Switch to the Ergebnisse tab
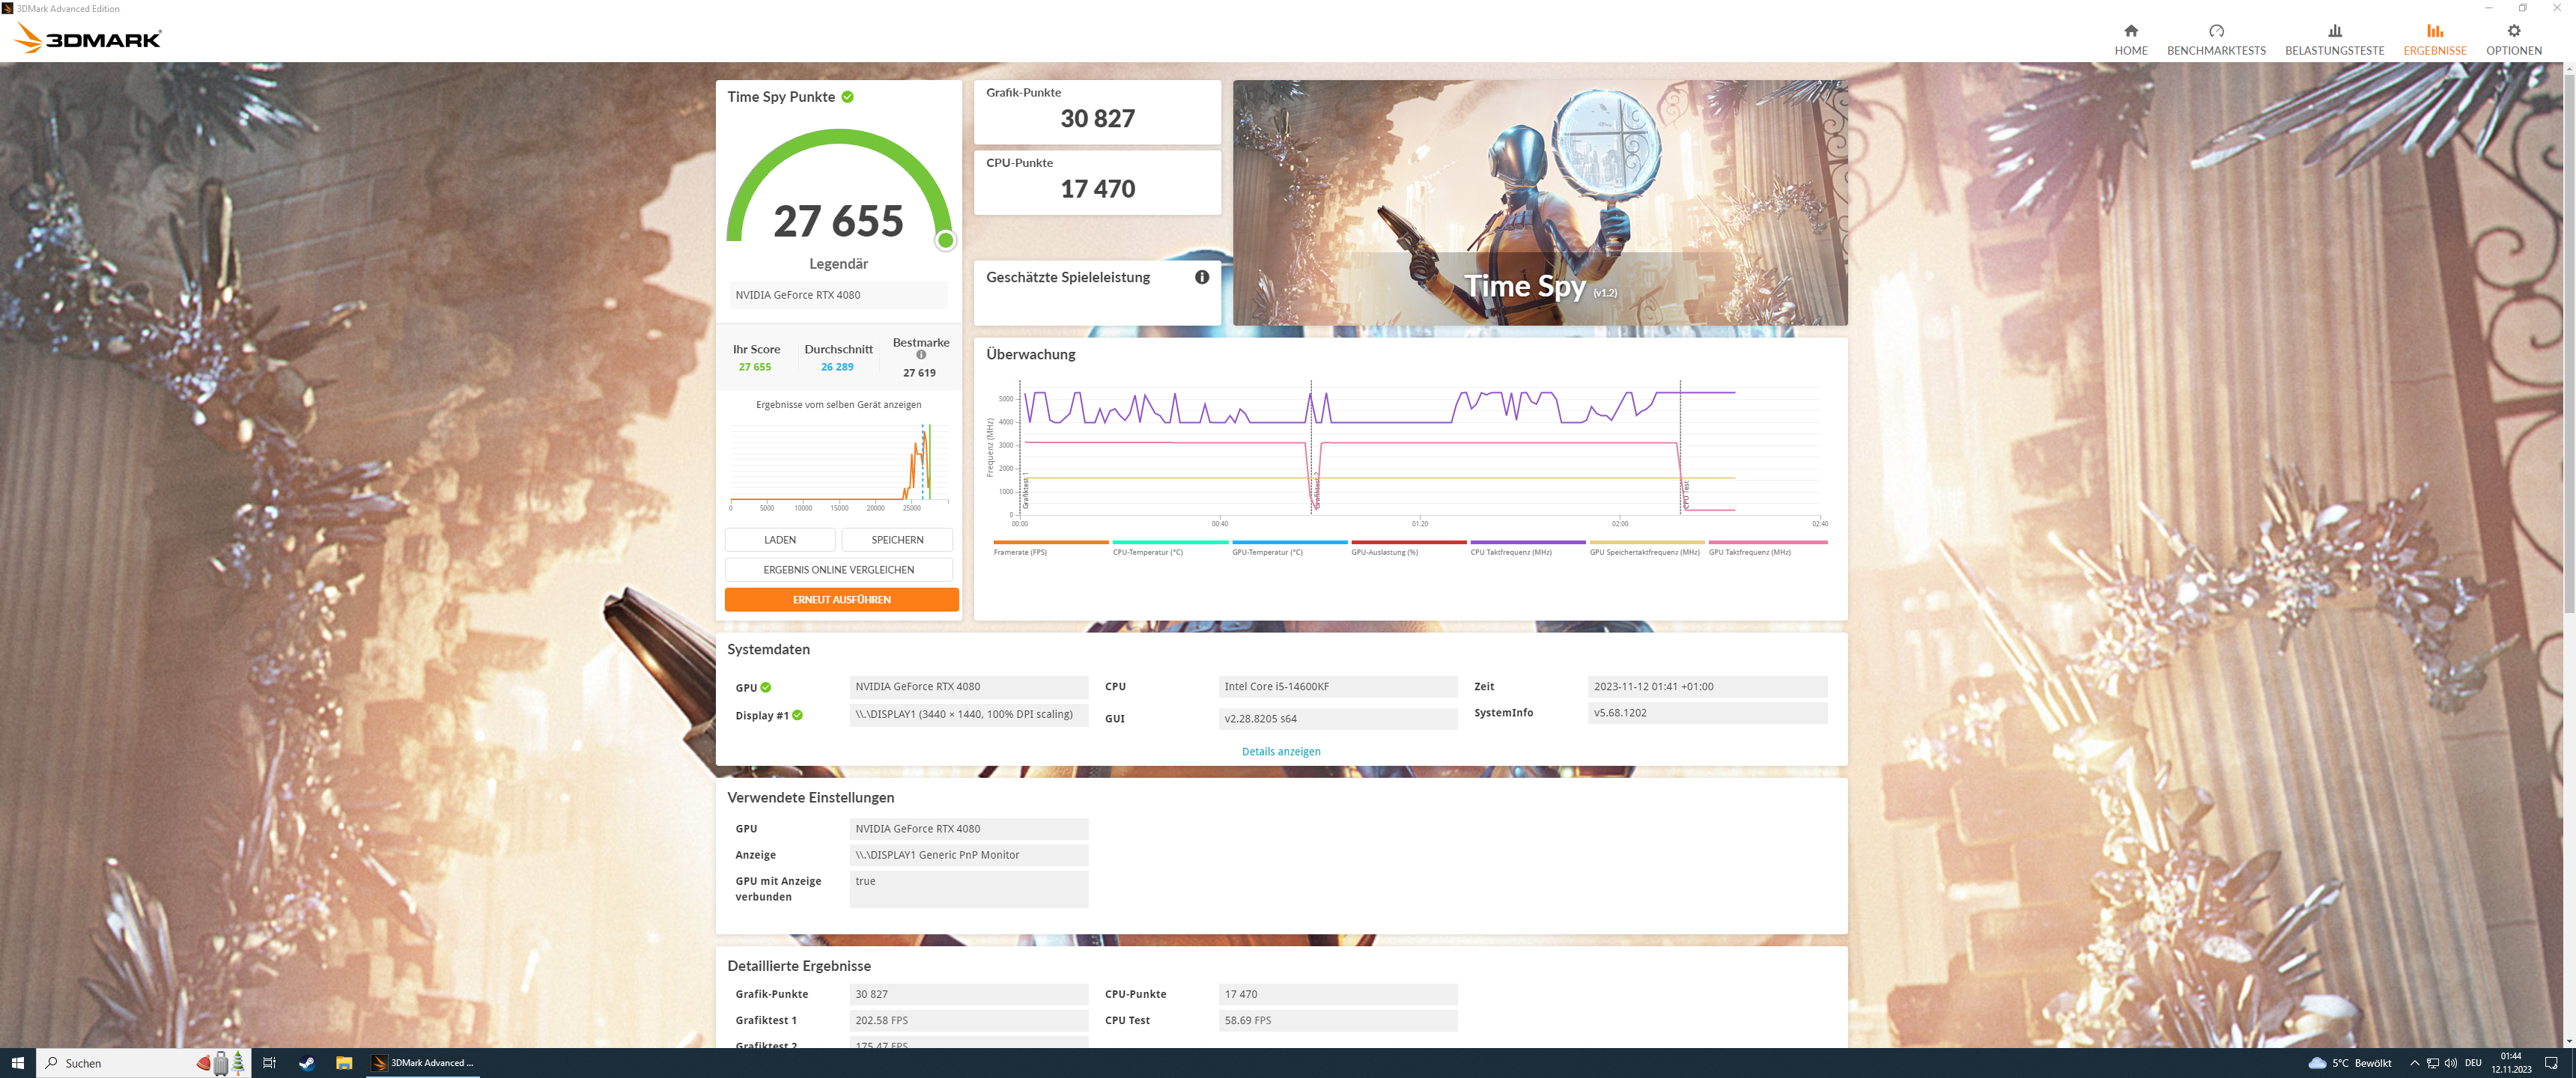 coord(2434,40)
